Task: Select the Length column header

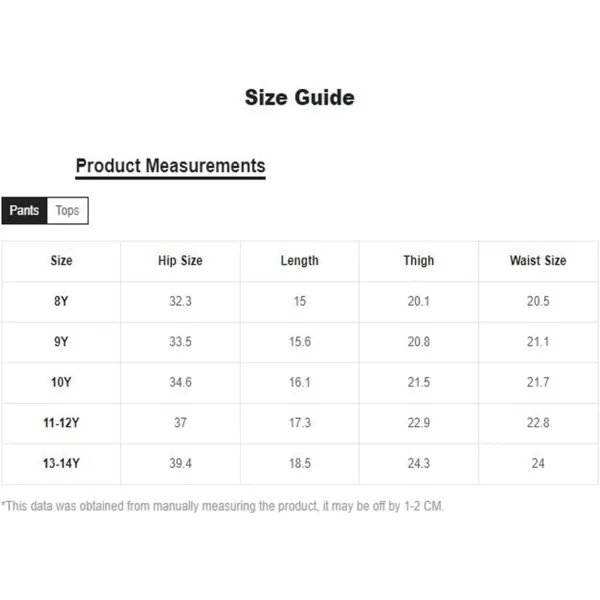Action: point(300,261)
